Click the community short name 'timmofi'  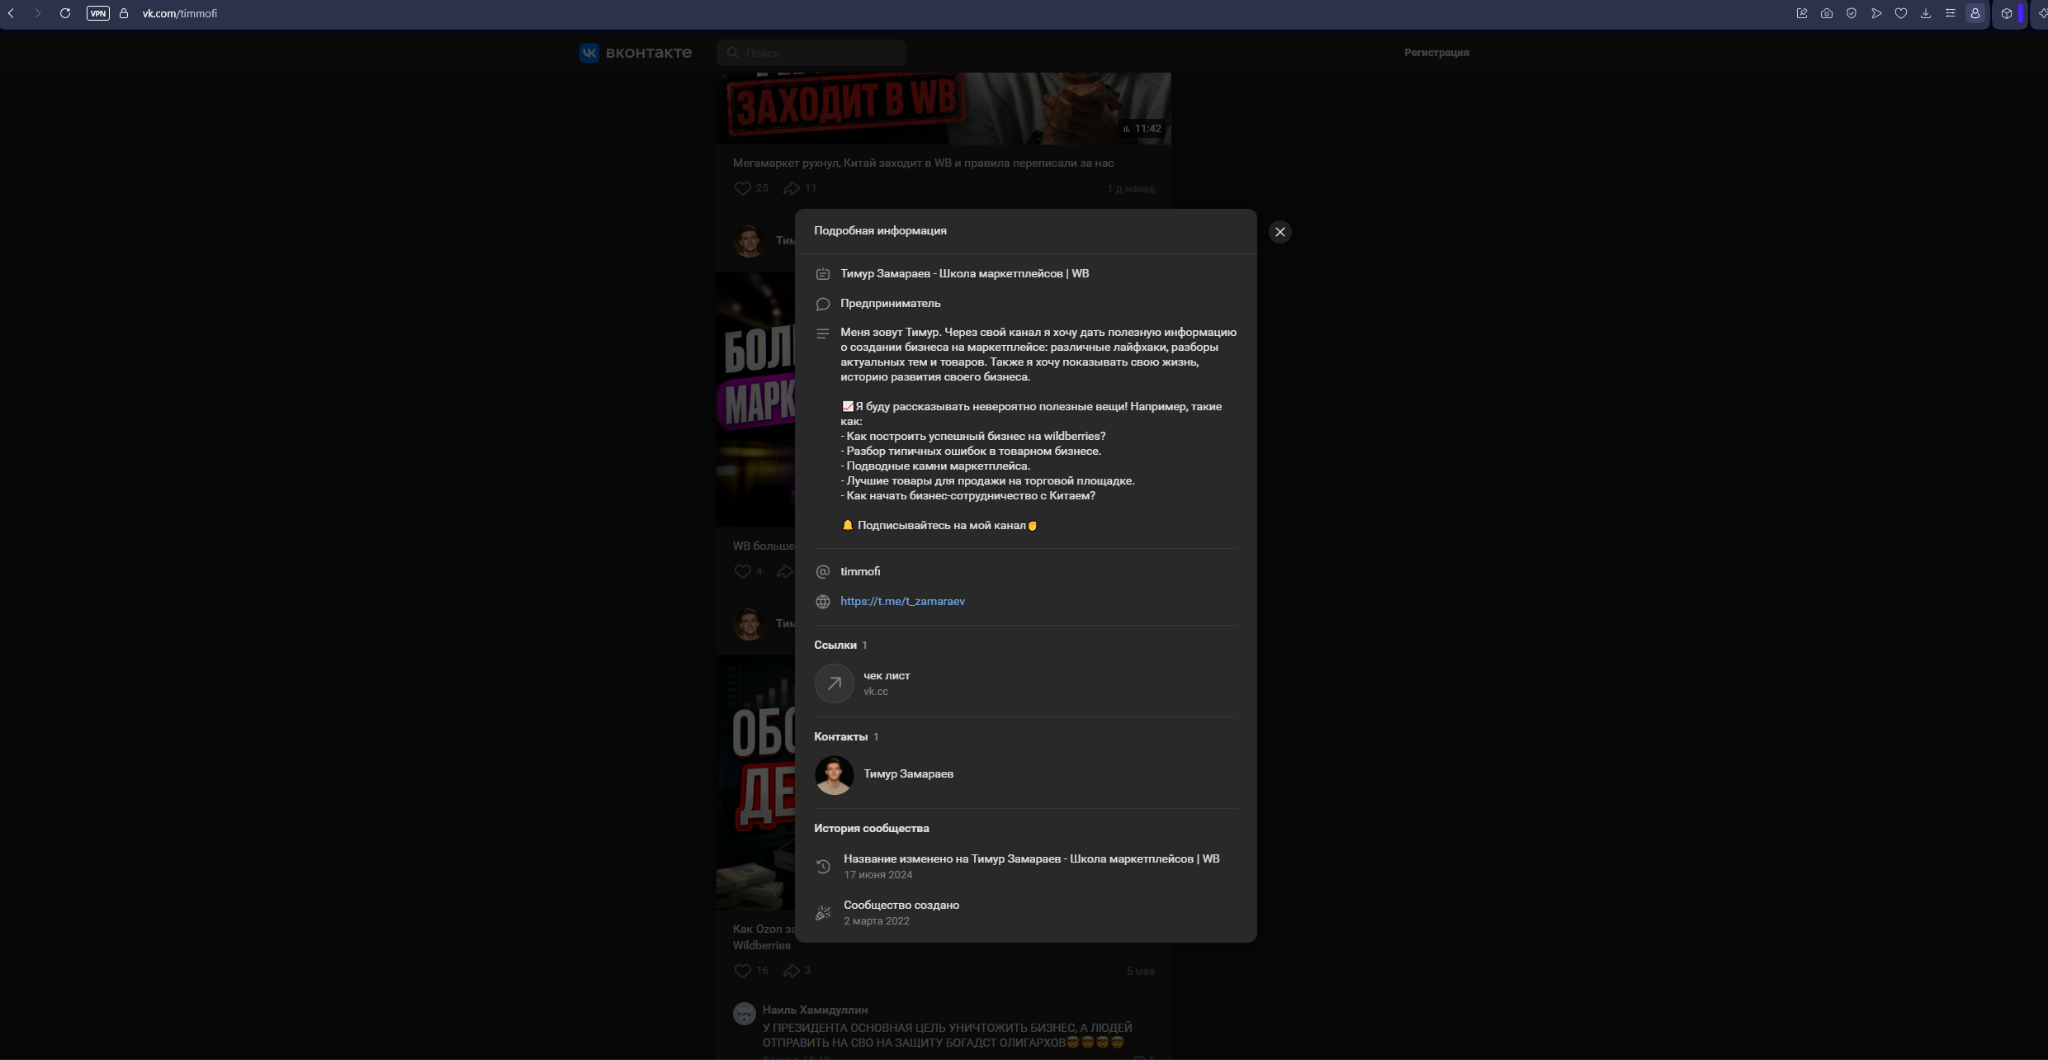pyautogui.click(x=860, y=572)
